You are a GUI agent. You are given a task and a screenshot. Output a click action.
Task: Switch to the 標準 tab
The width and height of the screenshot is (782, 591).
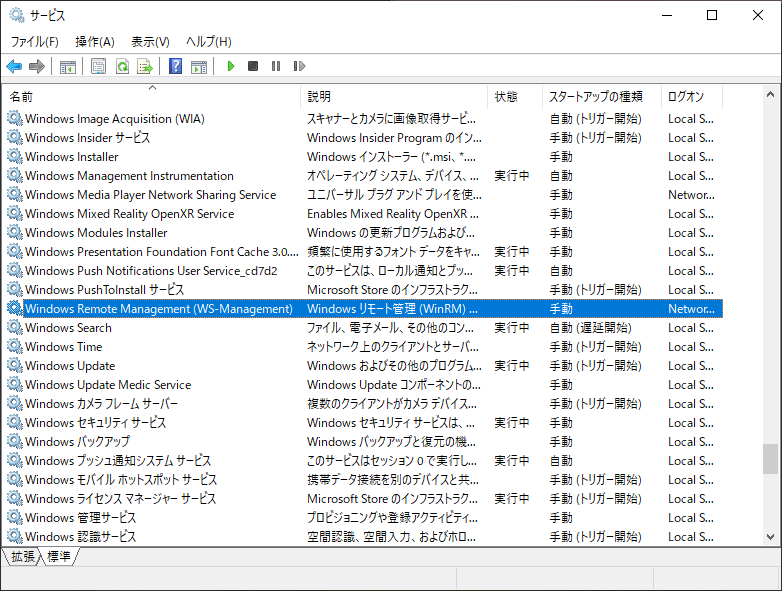coord(59,556)
